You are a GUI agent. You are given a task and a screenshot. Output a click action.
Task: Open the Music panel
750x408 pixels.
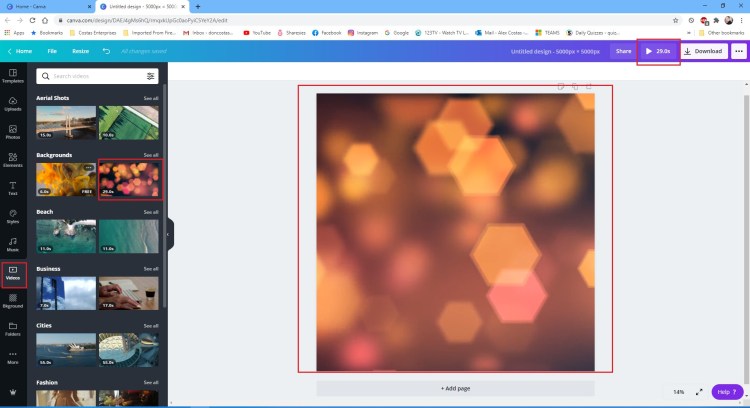13,243
